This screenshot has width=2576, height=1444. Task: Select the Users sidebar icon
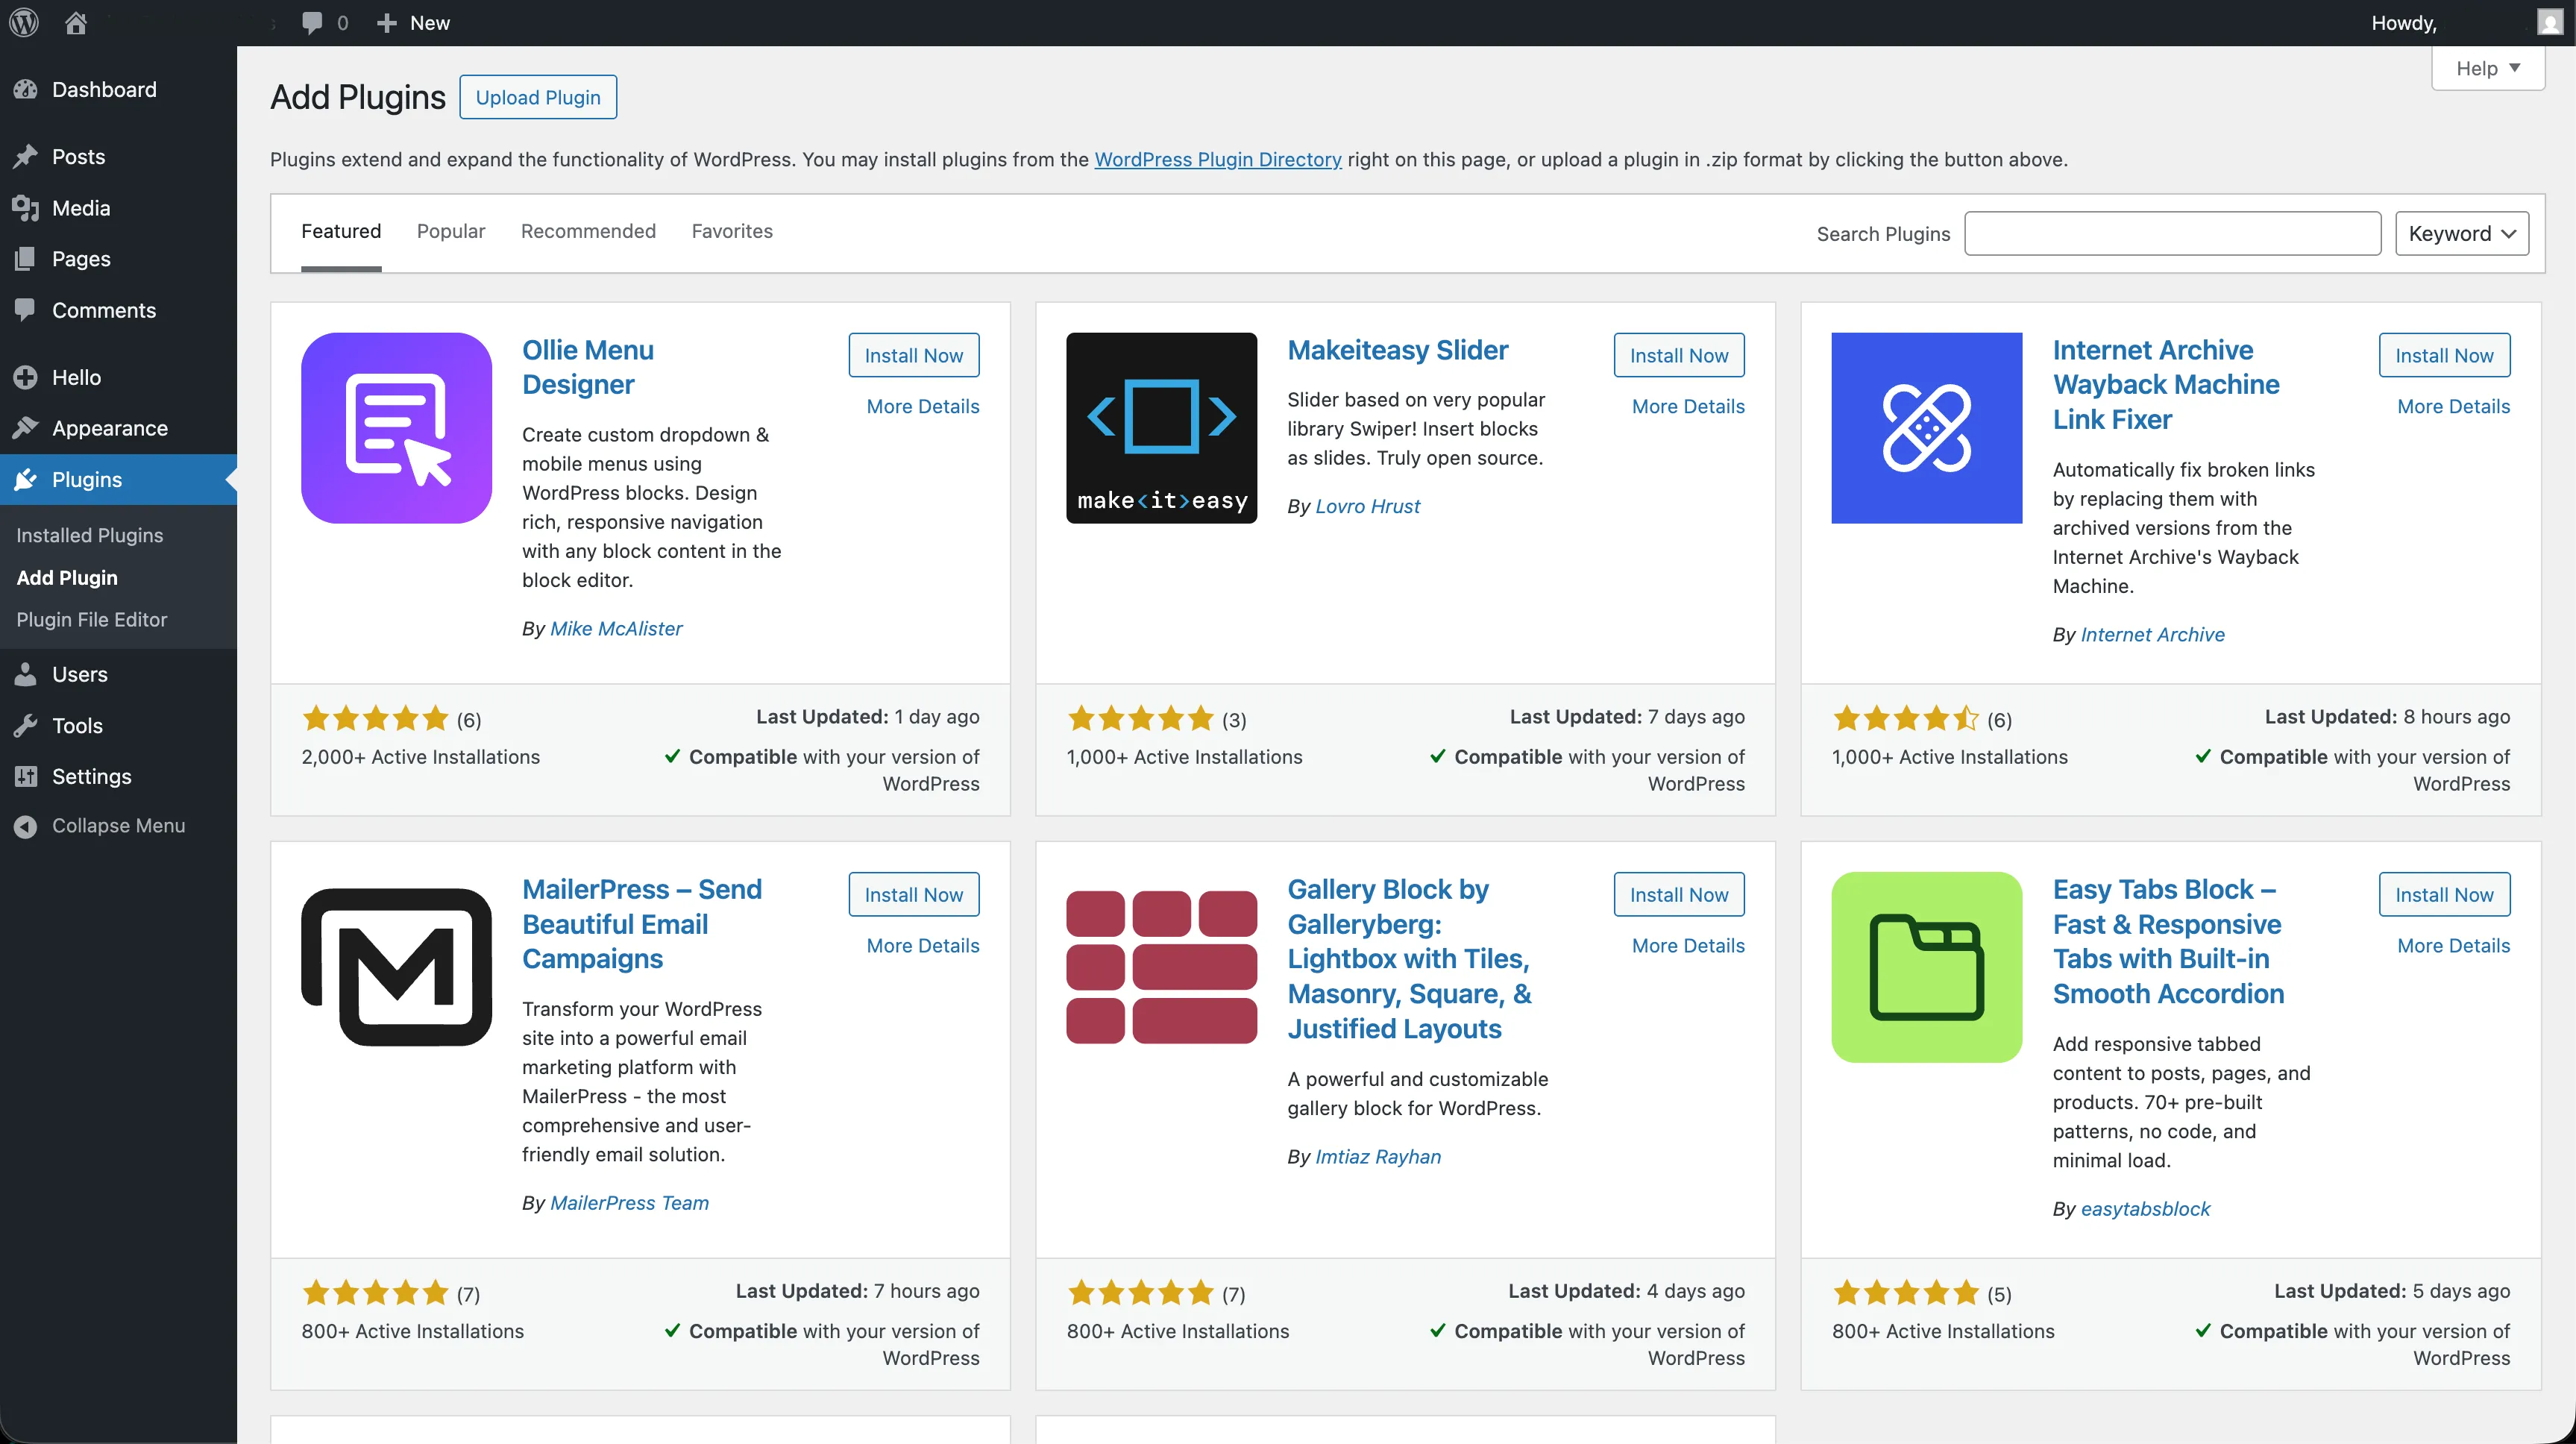[x=27, y=674]
